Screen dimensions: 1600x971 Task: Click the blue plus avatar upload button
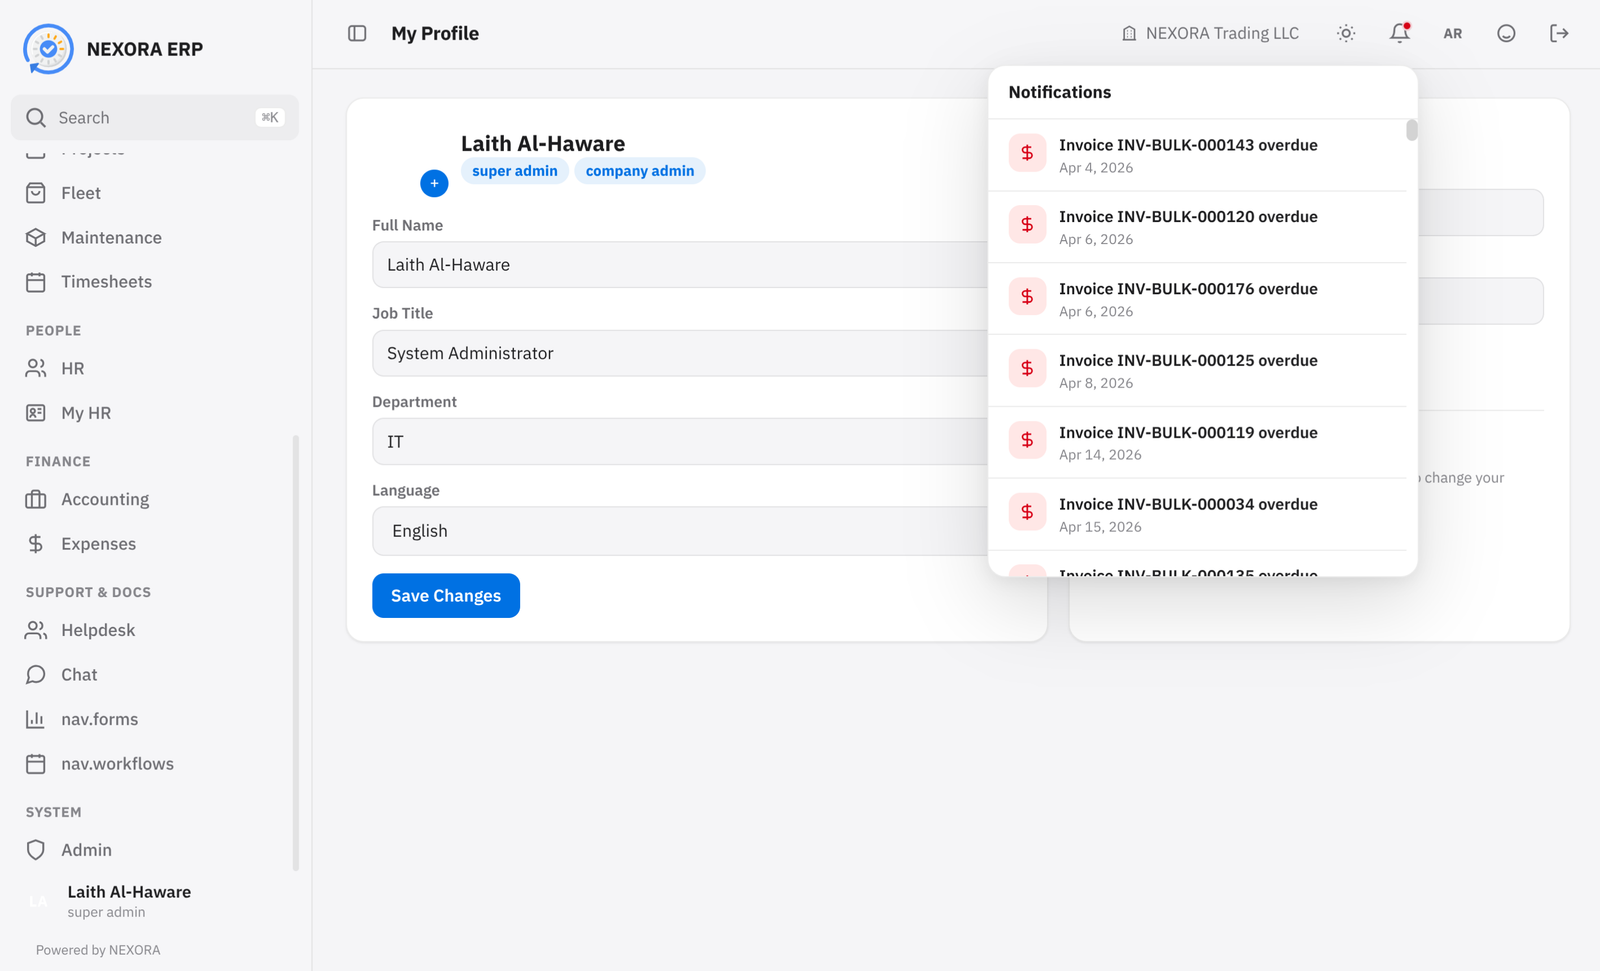(x=434, y=183)
